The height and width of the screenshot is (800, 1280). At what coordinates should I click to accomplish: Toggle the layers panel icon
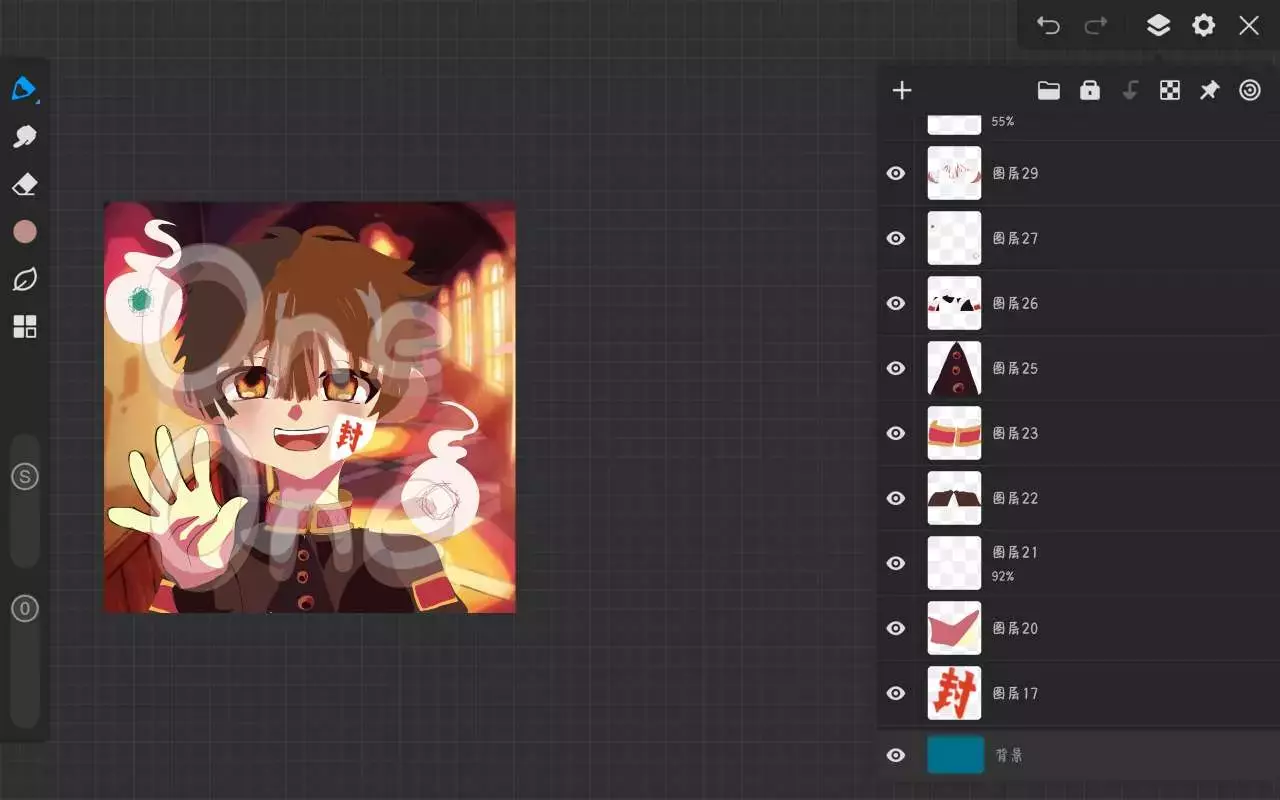tap(1158, 25)
